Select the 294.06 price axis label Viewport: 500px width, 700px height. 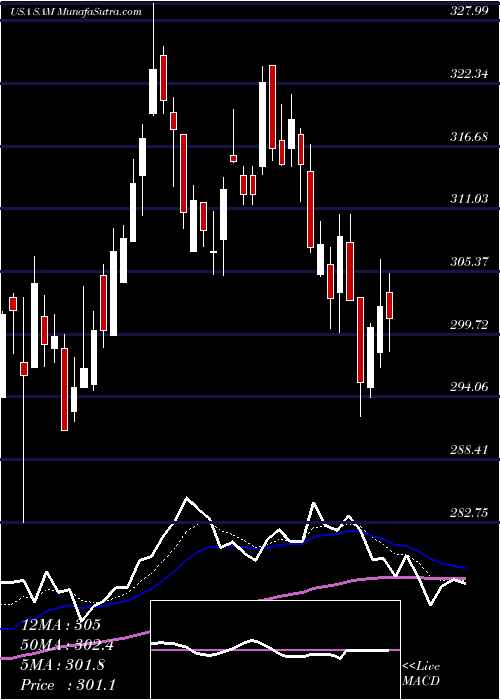click(x=469, y=387)
